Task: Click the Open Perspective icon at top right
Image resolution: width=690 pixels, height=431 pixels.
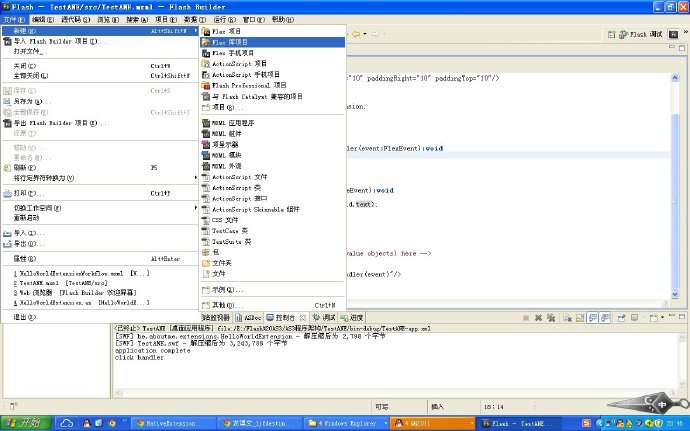Action: tap(611, 34)
